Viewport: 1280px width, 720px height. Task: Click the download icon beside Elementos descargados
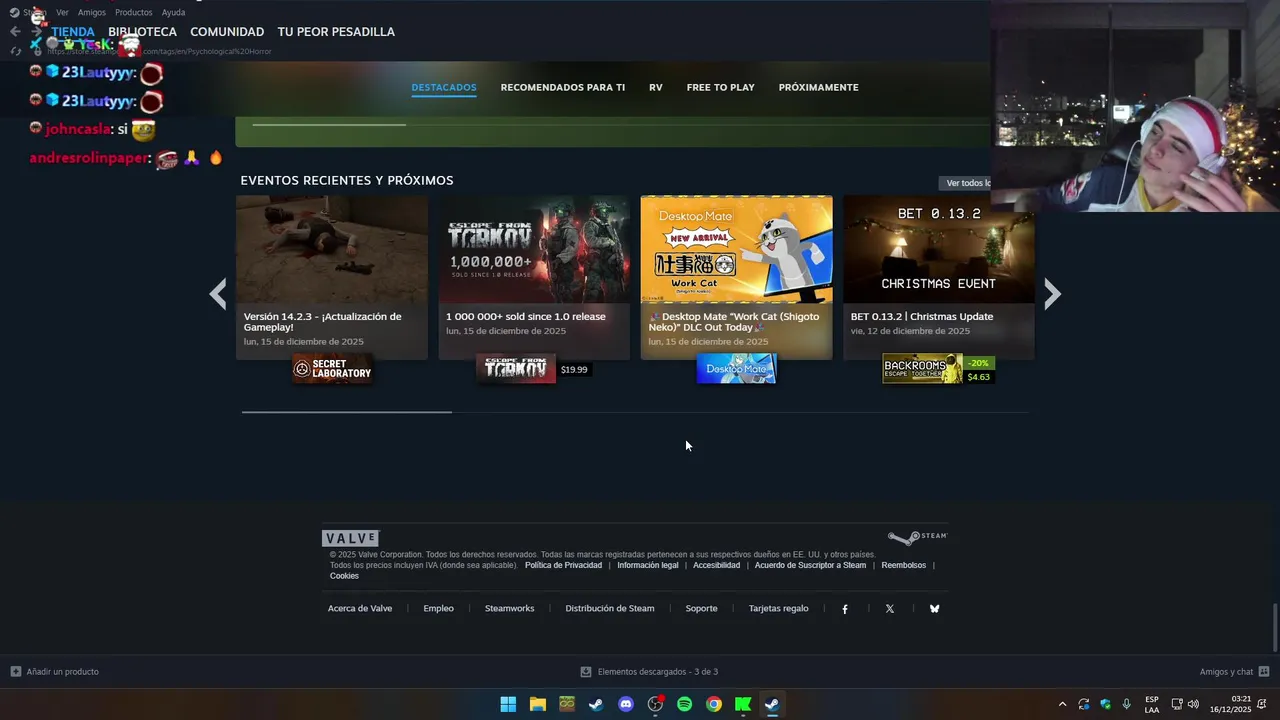[x=586, y=672]
